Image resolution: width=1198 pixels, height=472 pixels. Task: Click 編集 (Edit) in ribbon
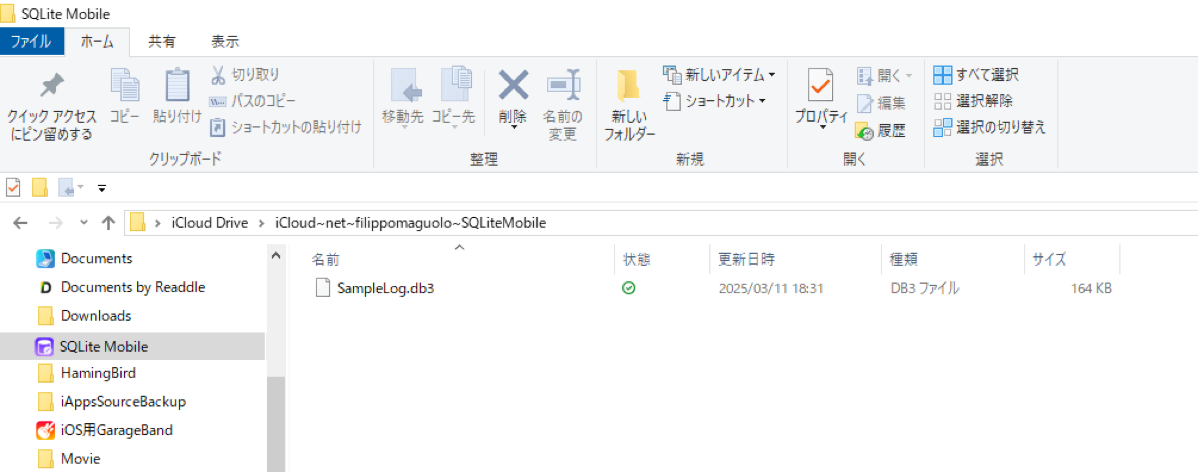coord(881,103)
